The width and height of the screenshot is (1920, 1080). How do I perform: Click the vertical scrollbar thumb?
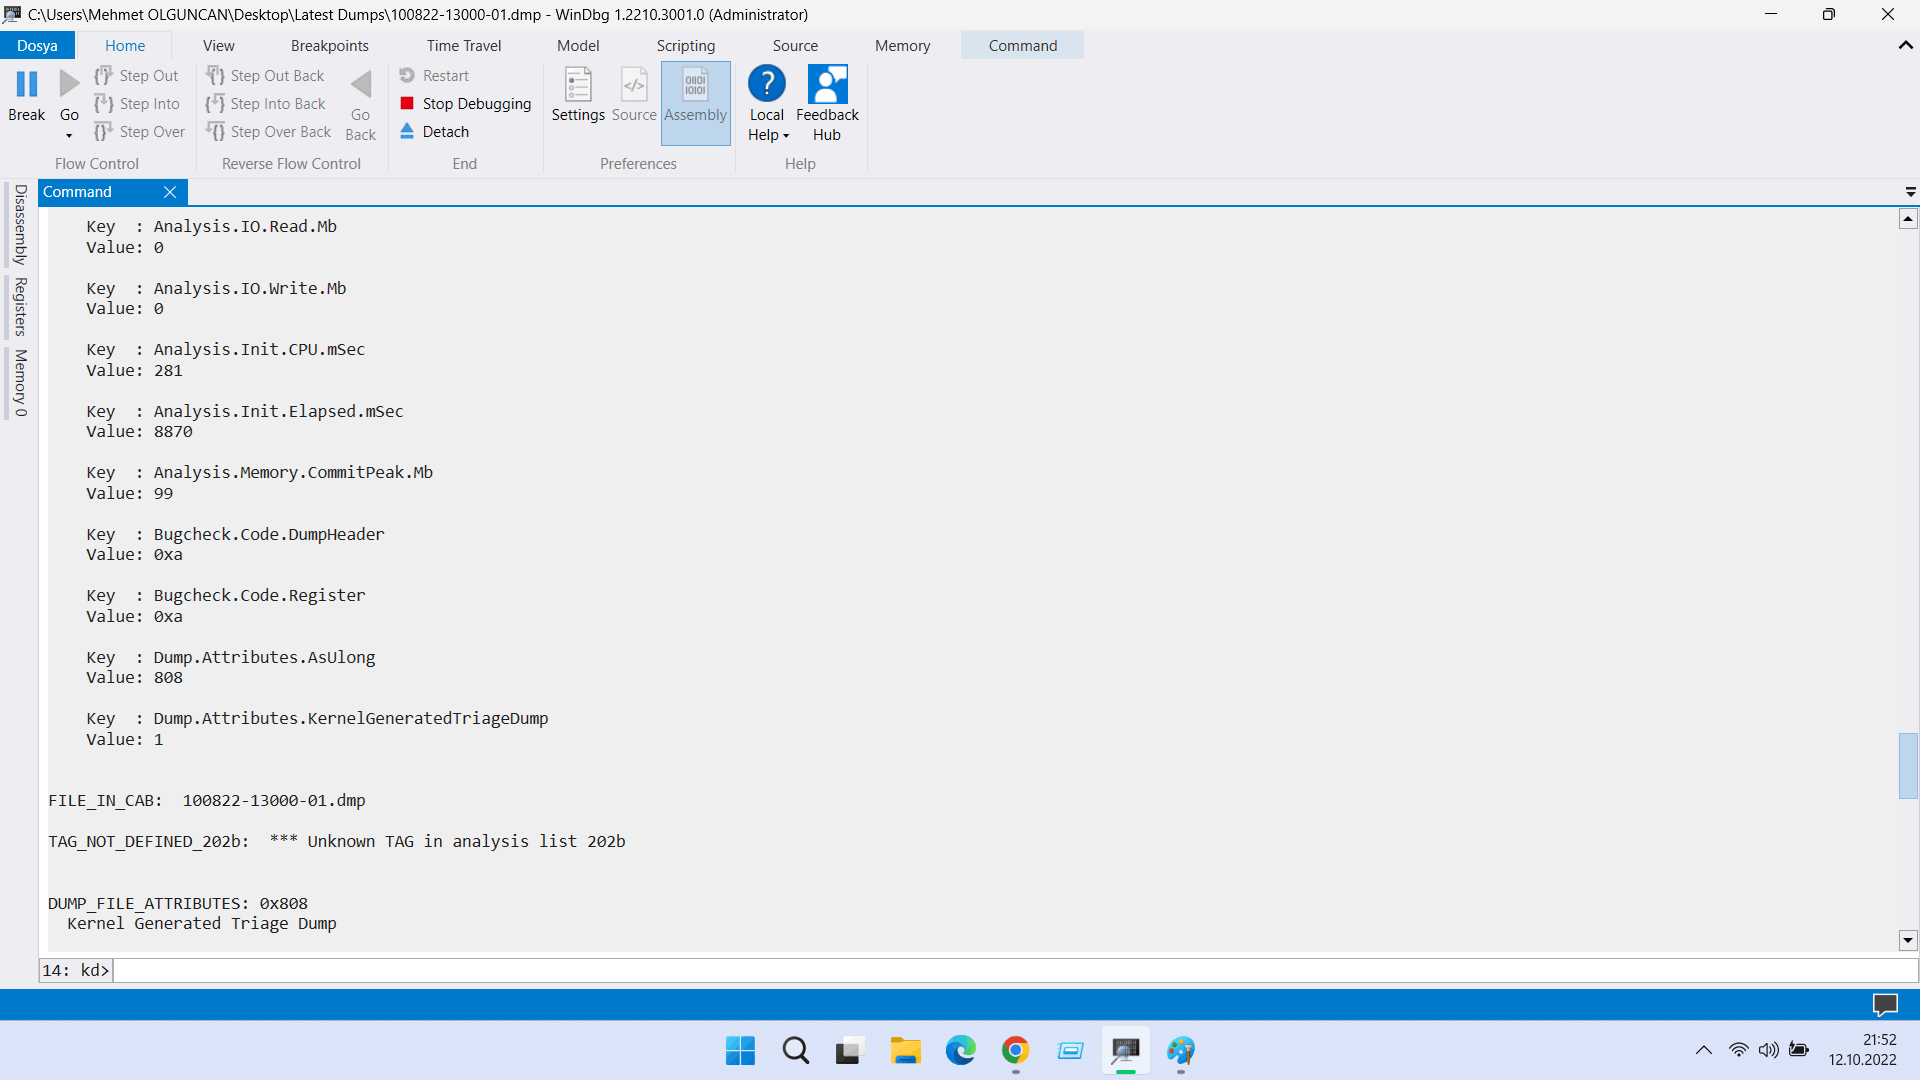coord(1908,766)
